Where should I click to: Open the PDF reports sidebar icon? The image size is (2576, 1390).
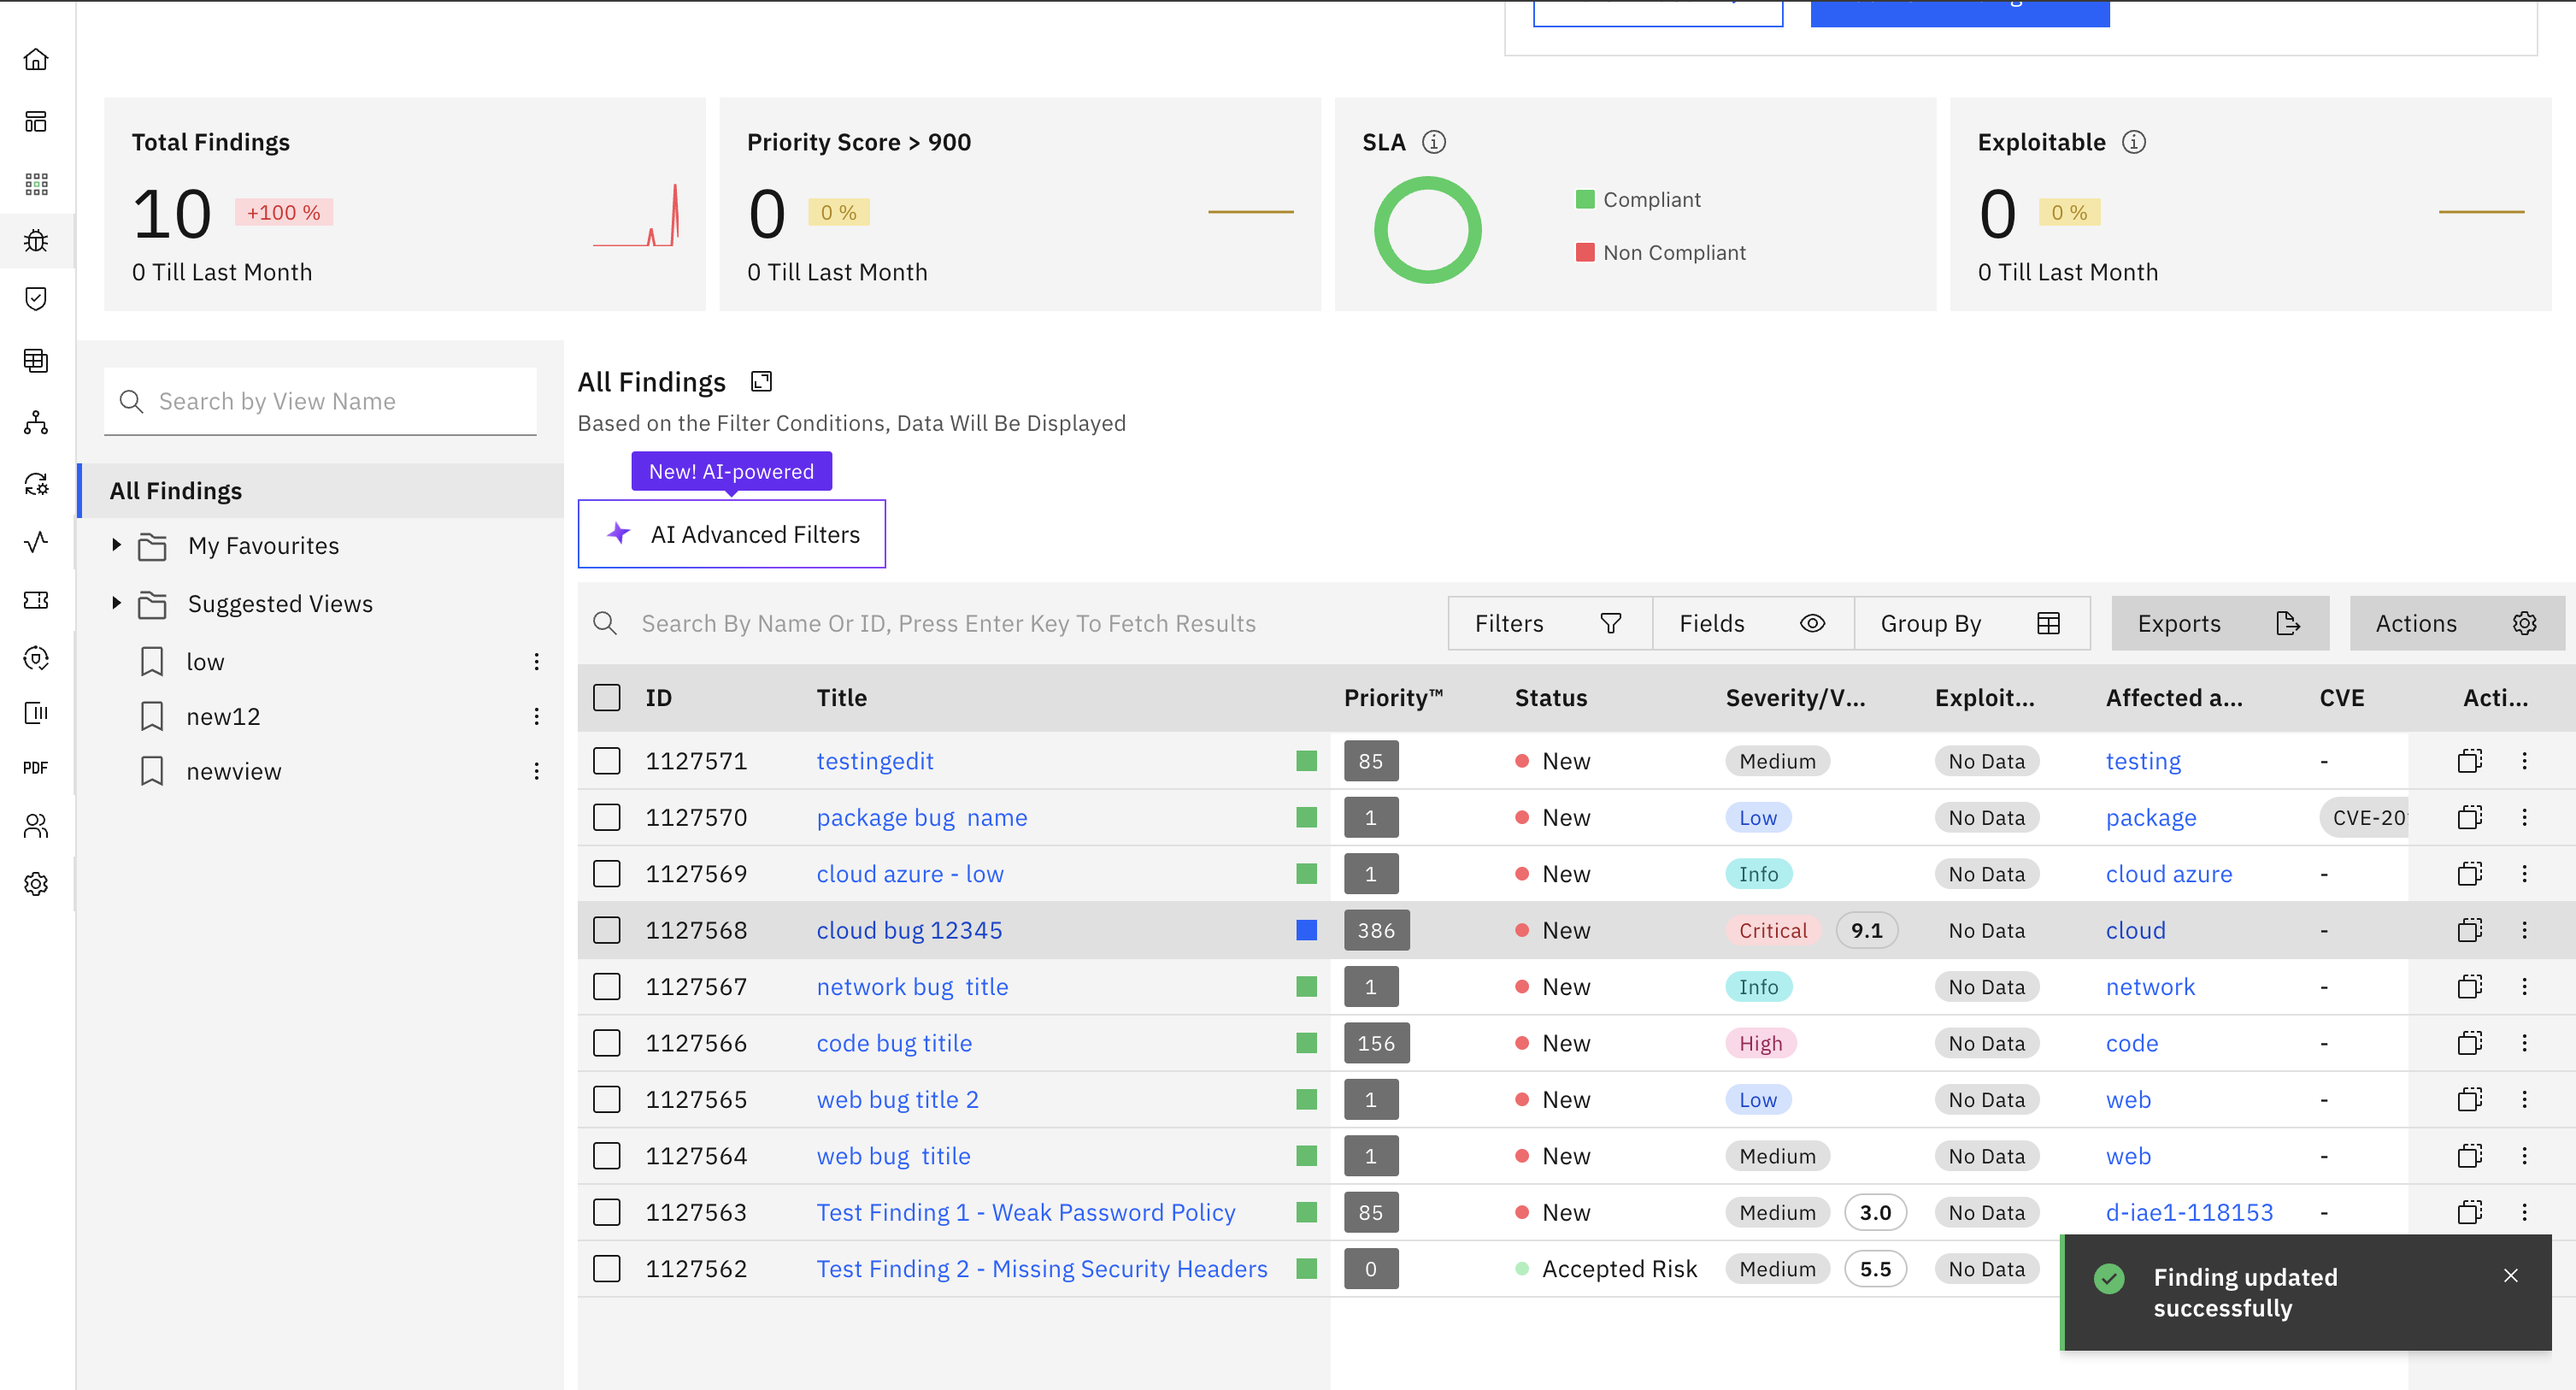coord(36,768)
